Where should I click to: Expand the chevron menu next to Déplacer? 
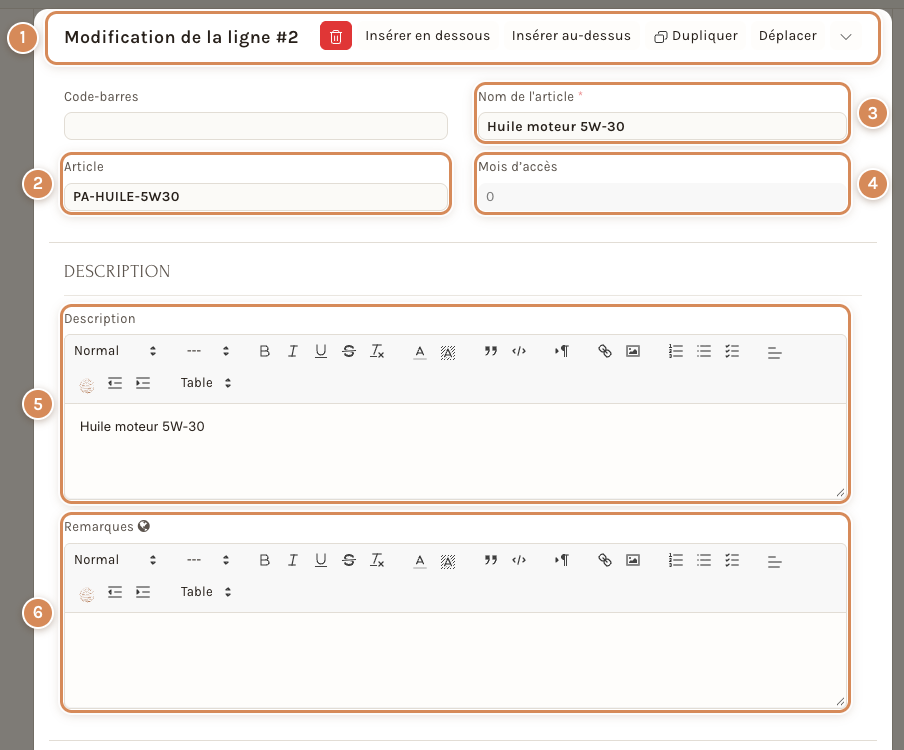(x=846, y=36)
